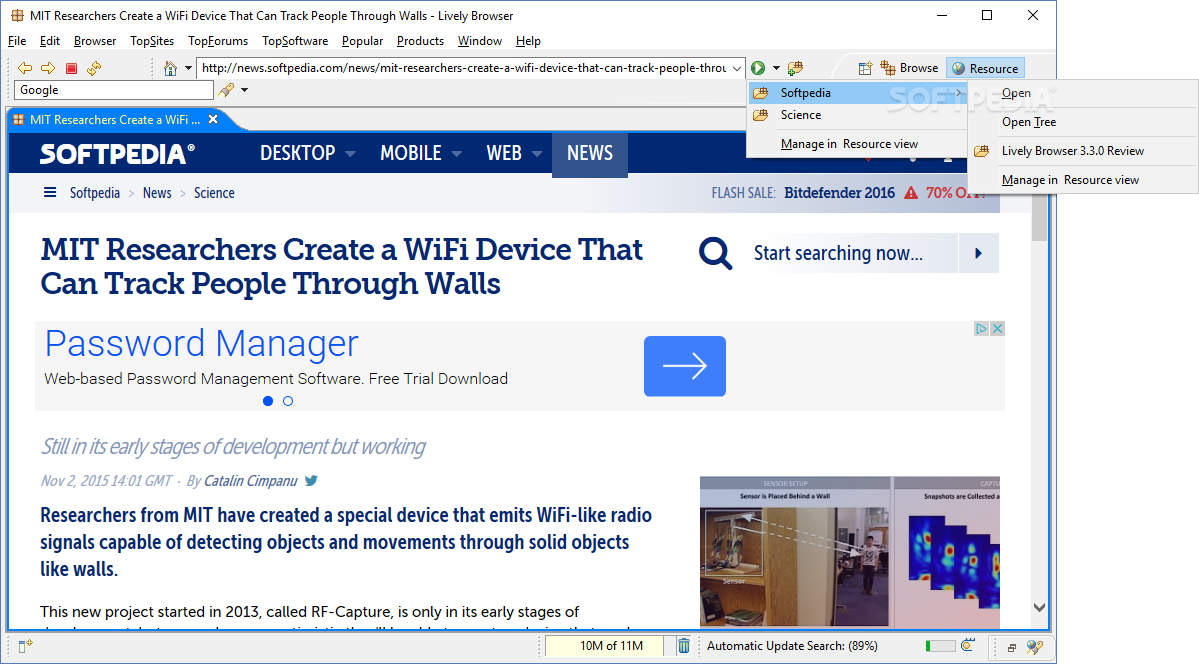Click the AdChoices triangle icon
The width and height of the screenshot is (1199, 664).
pyautogui.click(x=982, y=328)
